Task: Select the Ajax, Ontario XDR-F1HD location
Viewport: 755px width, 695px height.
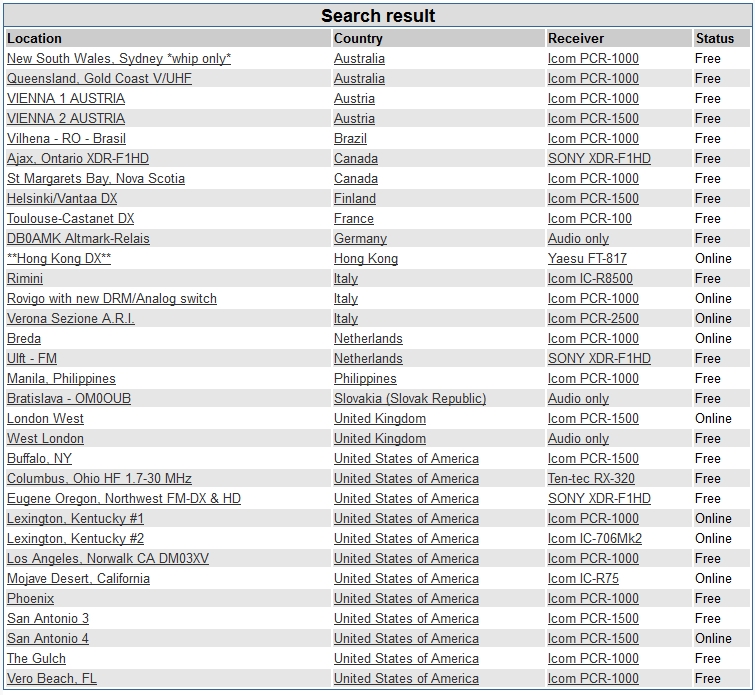Action: click(x=78, y=159)
